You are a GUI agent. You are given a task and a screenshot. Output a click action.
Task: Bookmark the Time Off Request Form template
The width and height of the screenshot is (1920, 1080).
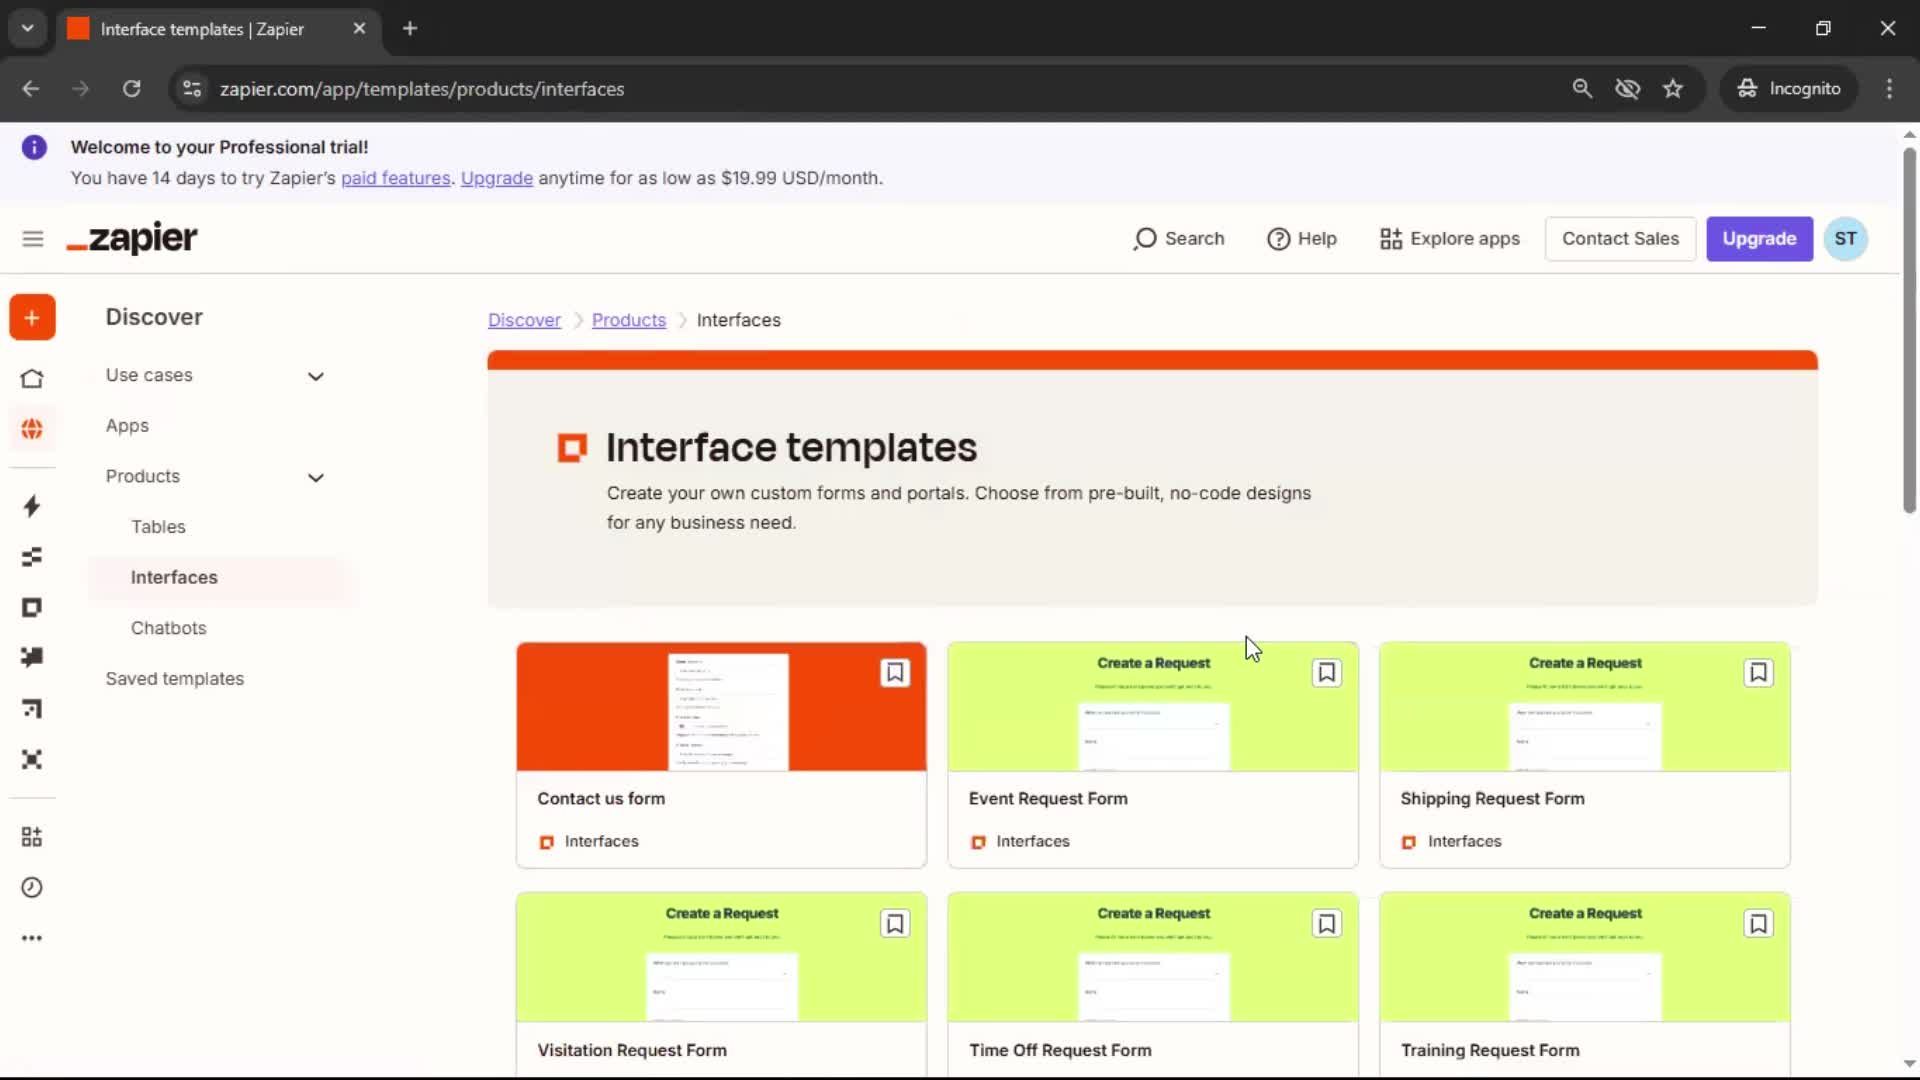pyautogui.click(x=1327, y=924)
